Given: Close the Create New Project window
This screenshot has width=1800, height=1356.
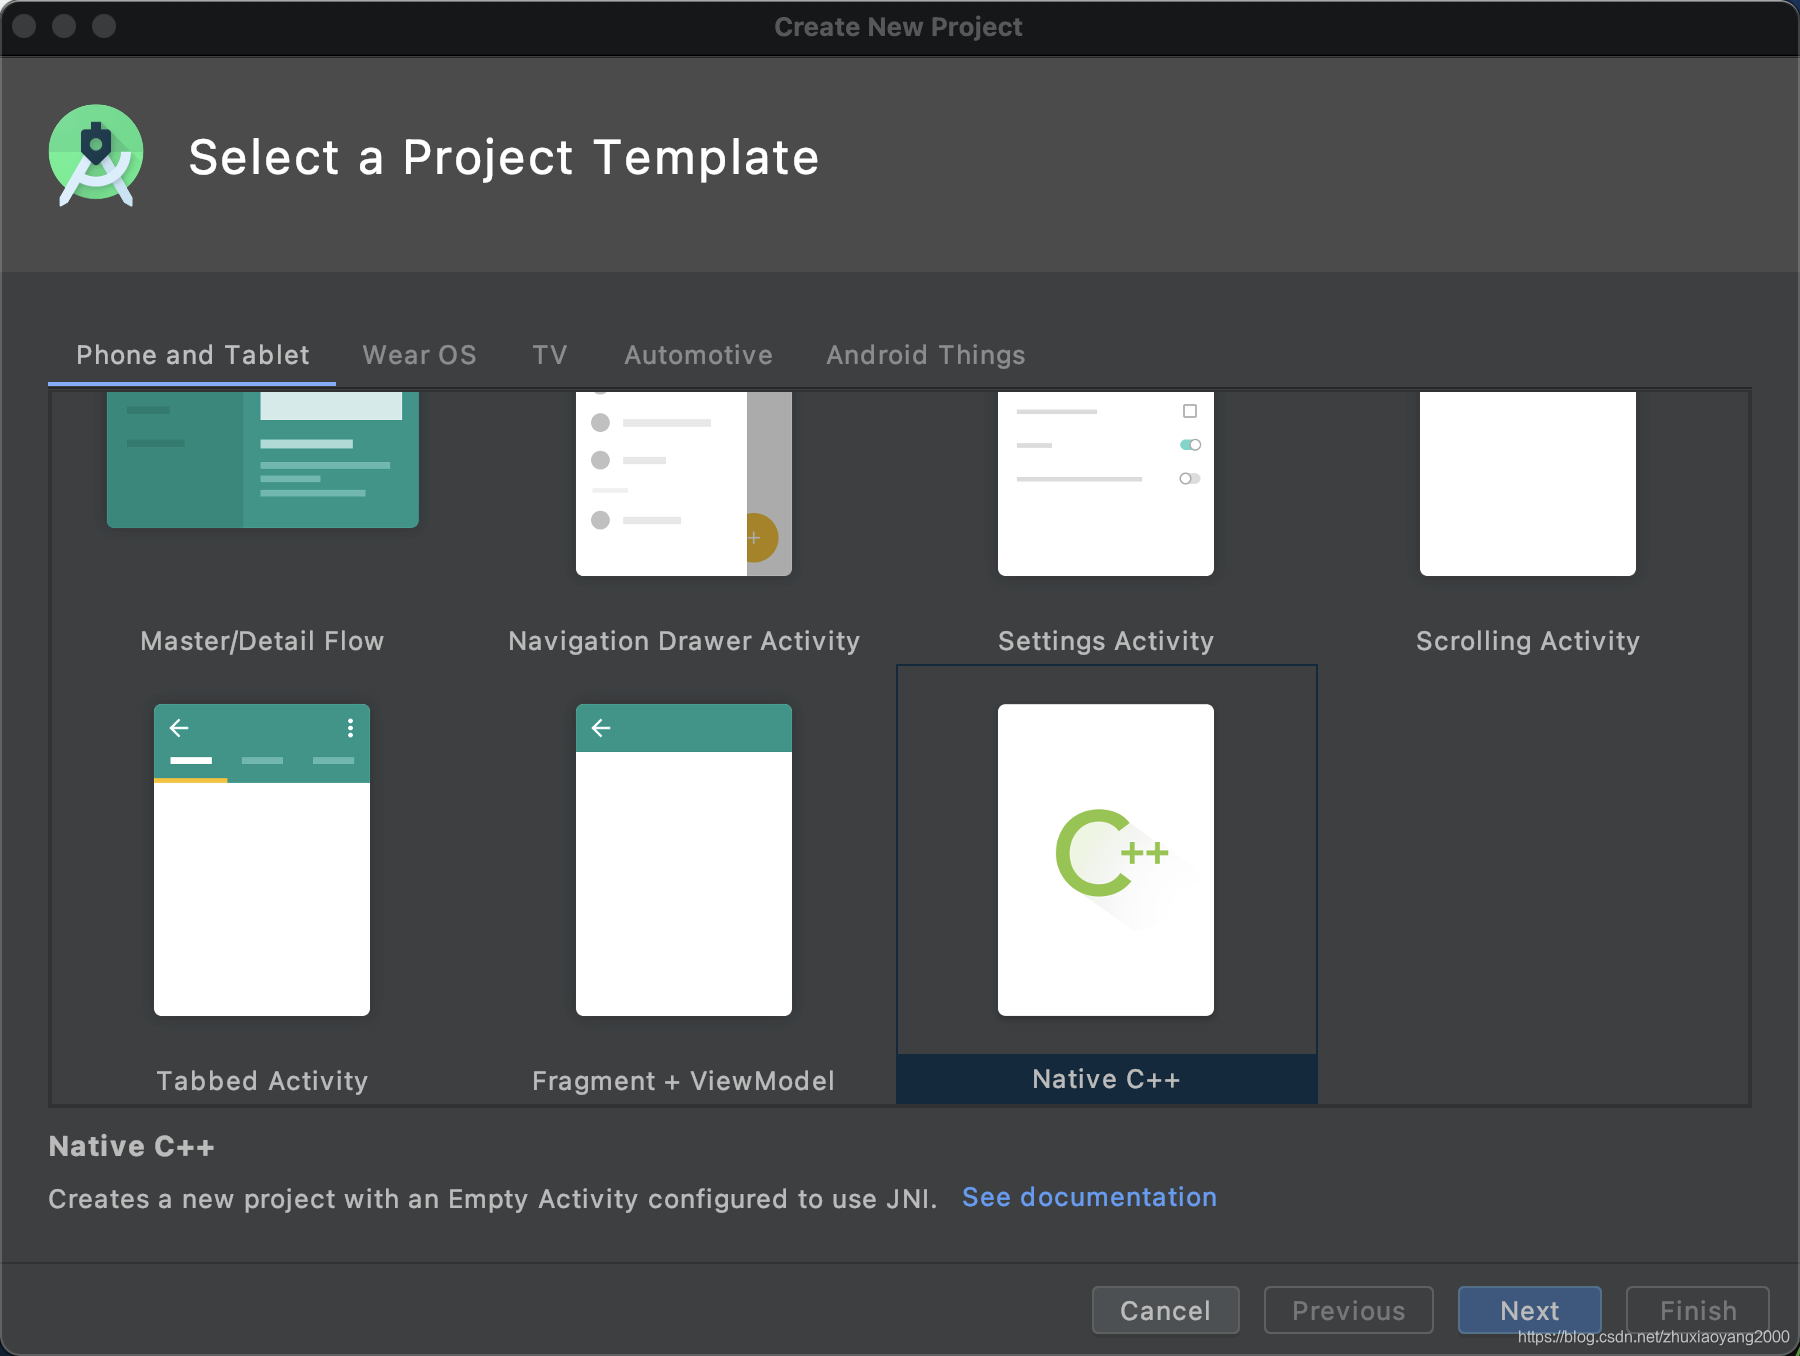Looking at the screenshot, I should click(x=25, y=26).
